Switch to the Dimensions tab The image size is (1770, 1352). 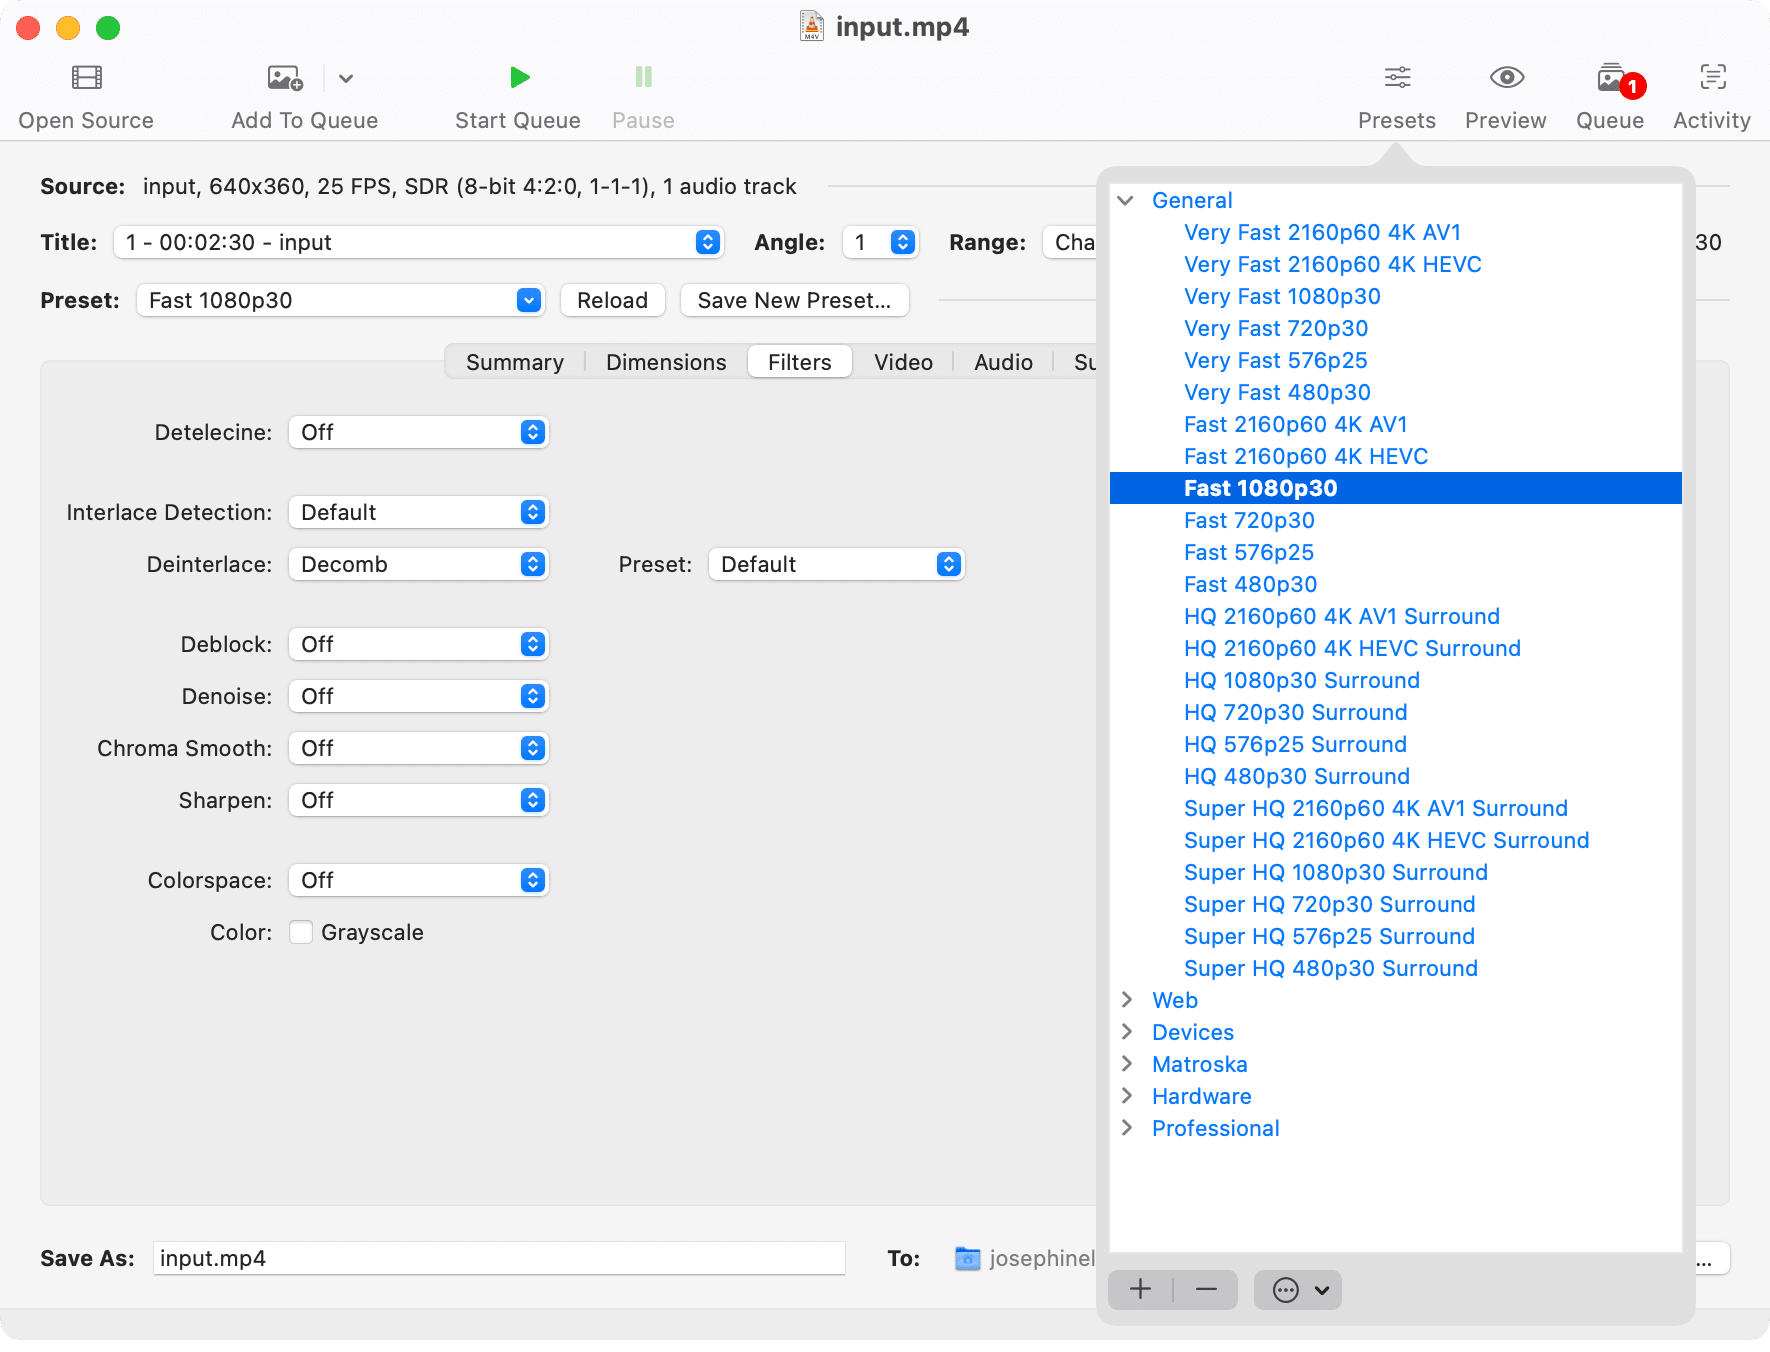pyautogui.click(x=666, y=362)
